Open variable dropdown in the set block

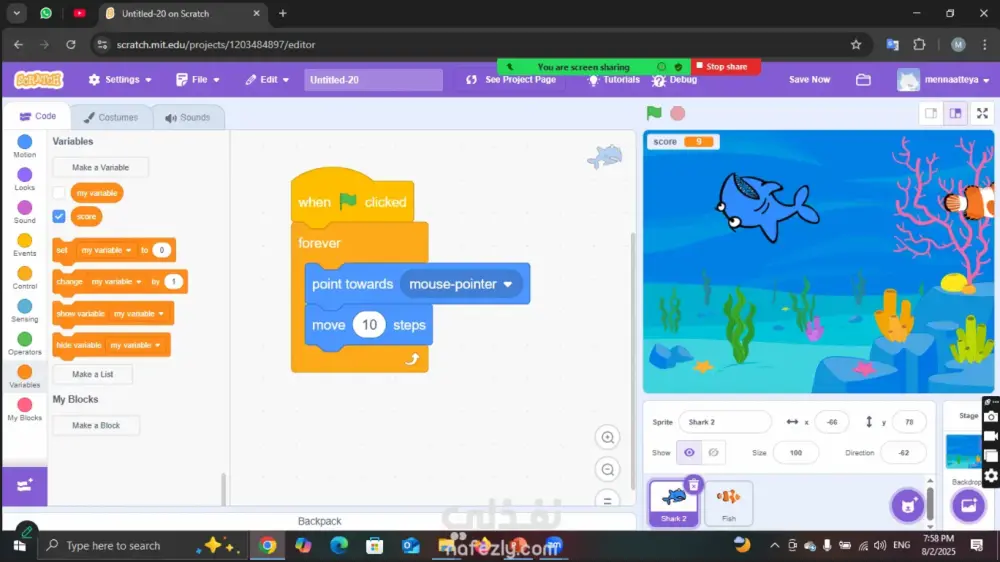click(x=106, y=250)
